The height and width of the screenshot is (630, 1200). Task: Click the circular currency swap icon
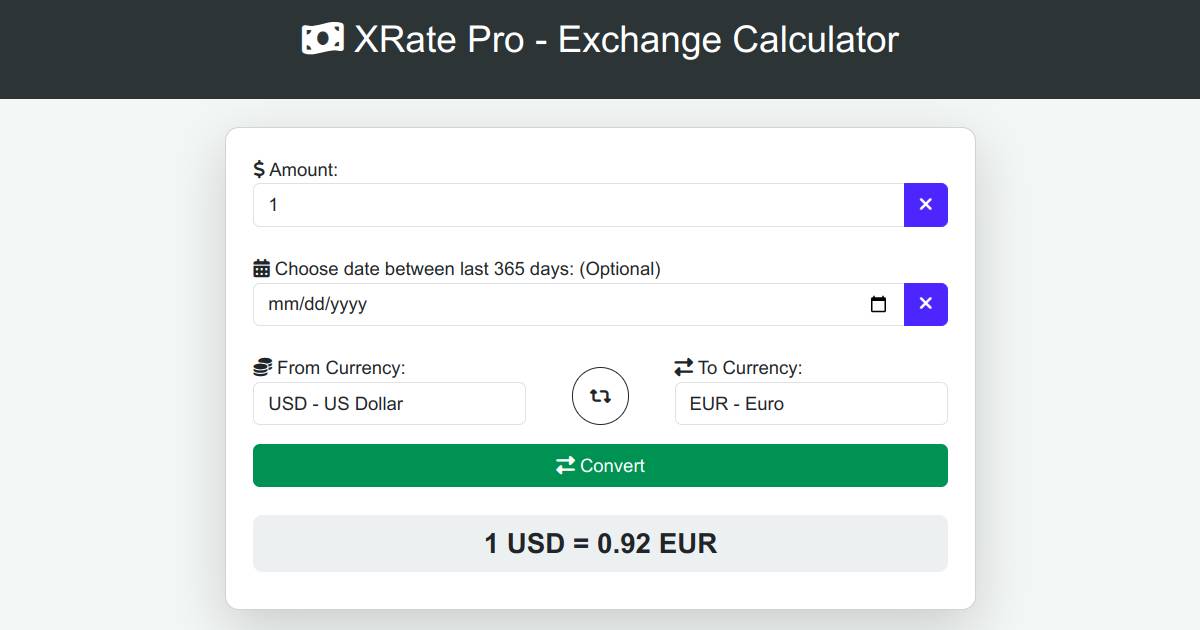[600, 396]
